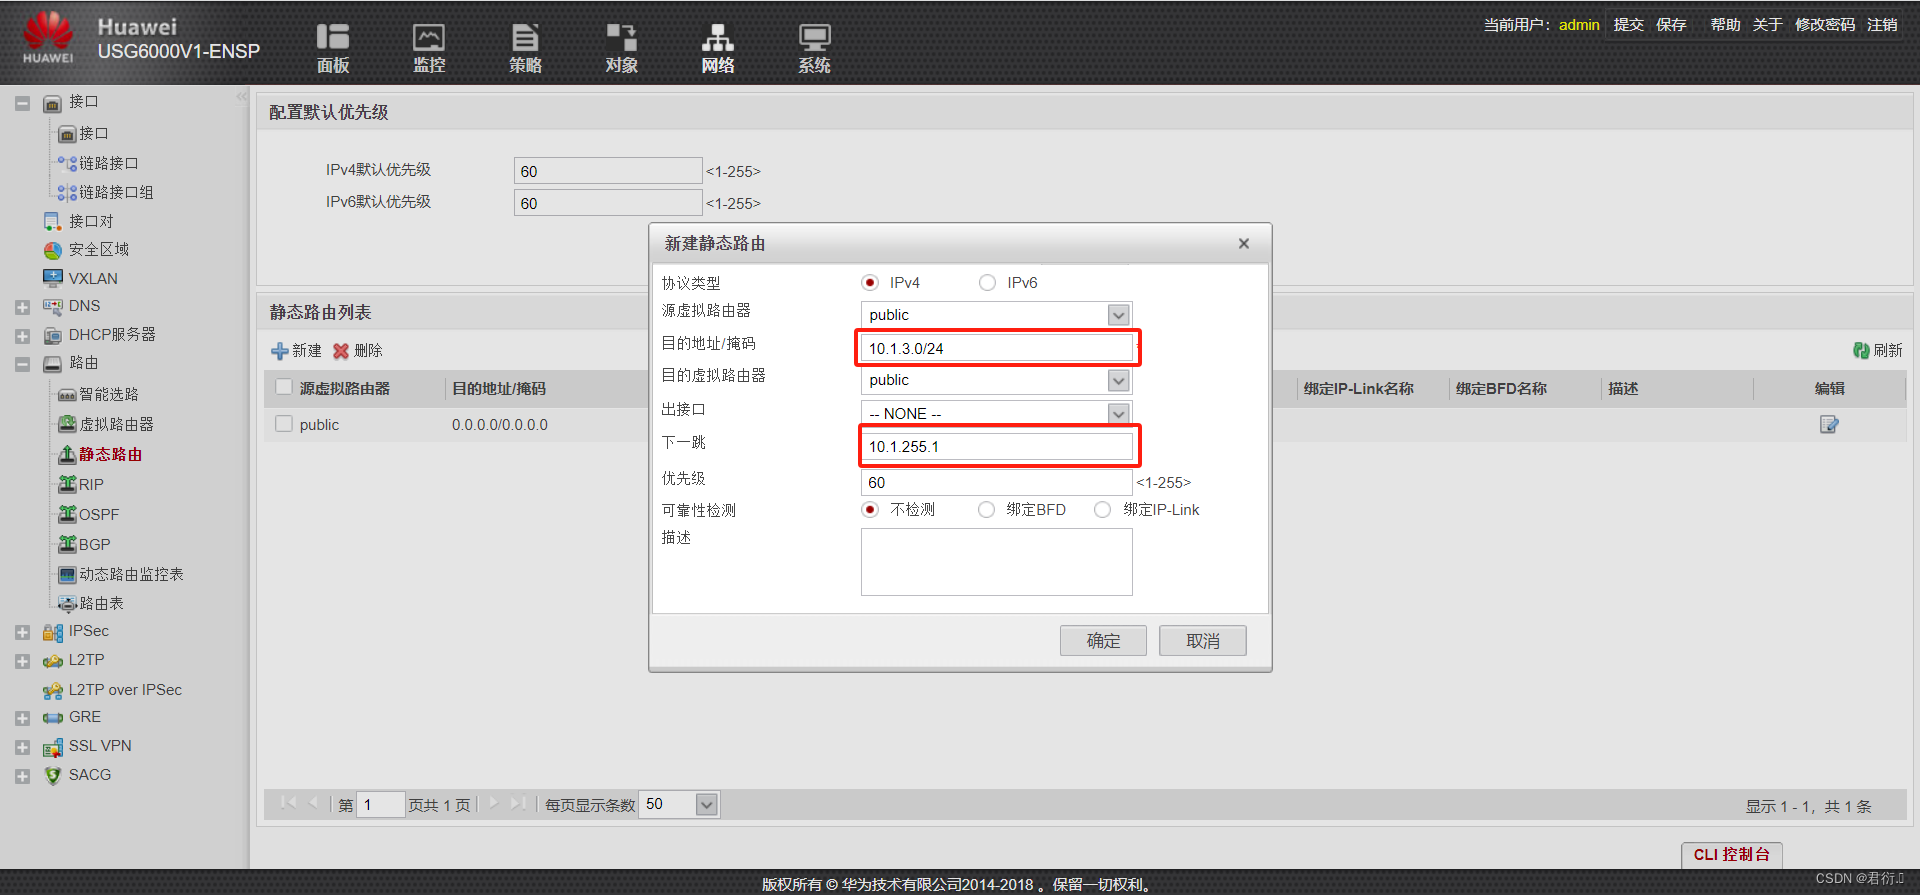Image resolution: width=1920 pixels, height=895 pixels.
Task: Open 接口对 in the sidebar
Action: 91,221
